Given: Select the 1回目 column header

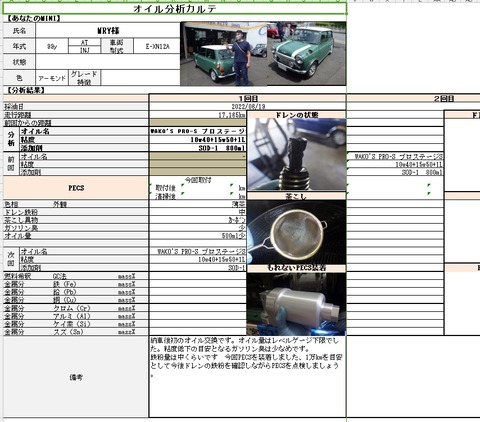Looking at the screenshot, I should (248, 98).
